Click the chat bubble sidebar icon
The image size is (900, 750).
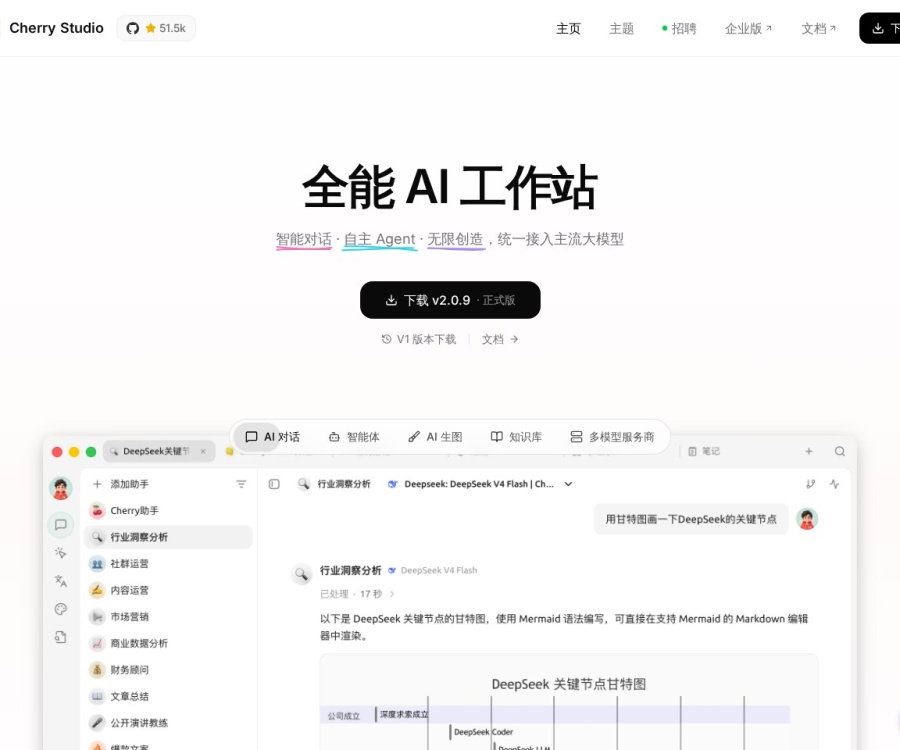pos(61,524)
